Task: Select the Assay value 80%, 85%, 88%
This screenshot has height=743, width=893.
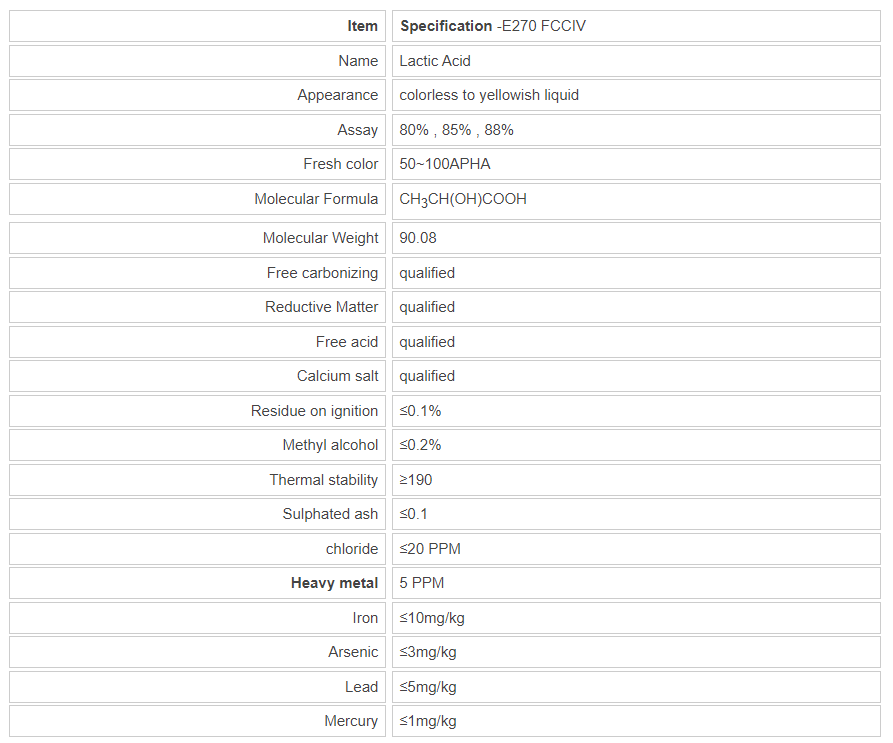Action: click(456, 130)
